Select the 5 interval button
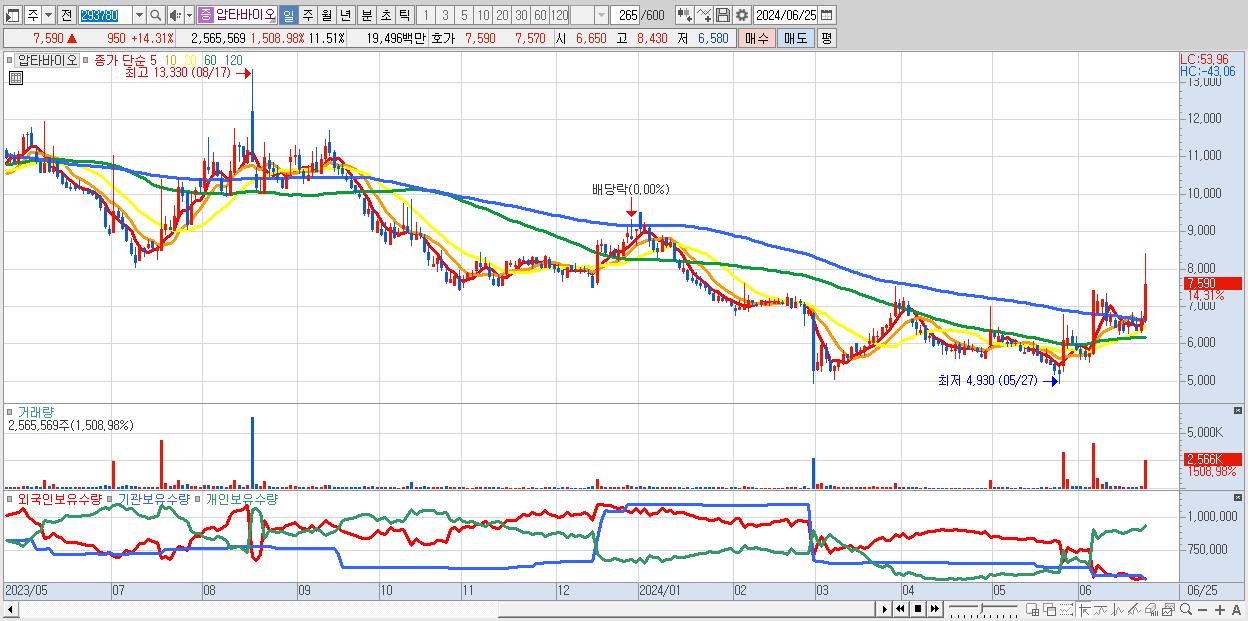This screenshot has height=621, width=1248. [464, 15]
